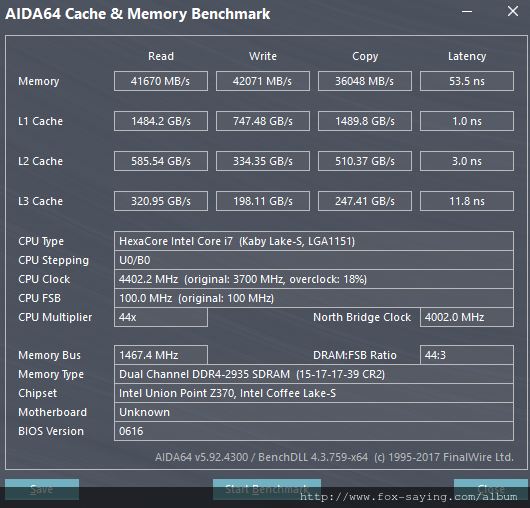Click the L1 Cache Copy value 1489.8 GB/s

coord(365,121)
